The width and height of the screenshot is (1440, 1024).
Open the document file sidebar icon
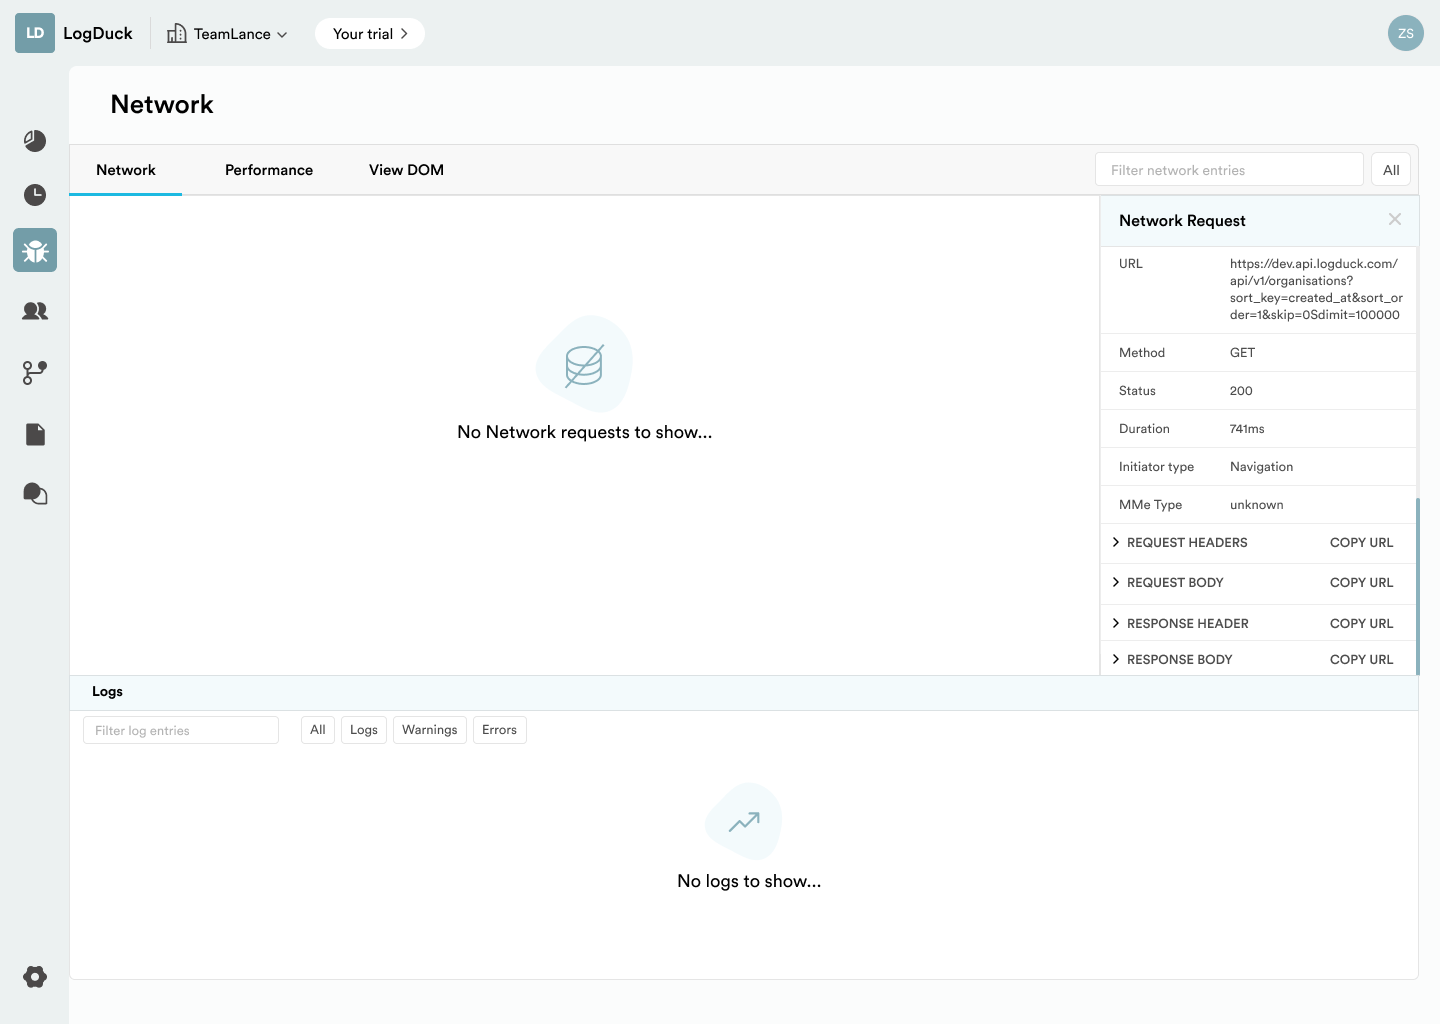click(x=35, y=434)
